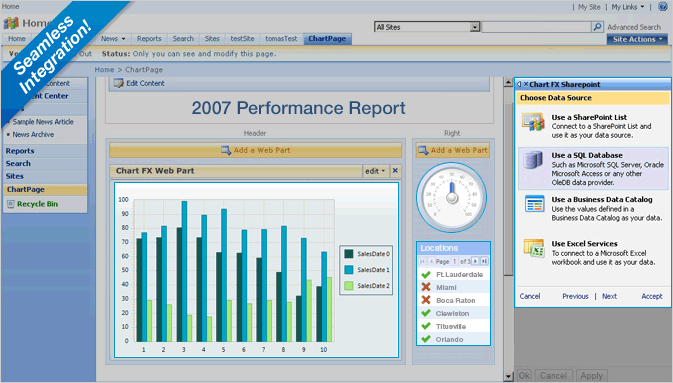Expand the News tab dropdown

click(x=124, y=39)
